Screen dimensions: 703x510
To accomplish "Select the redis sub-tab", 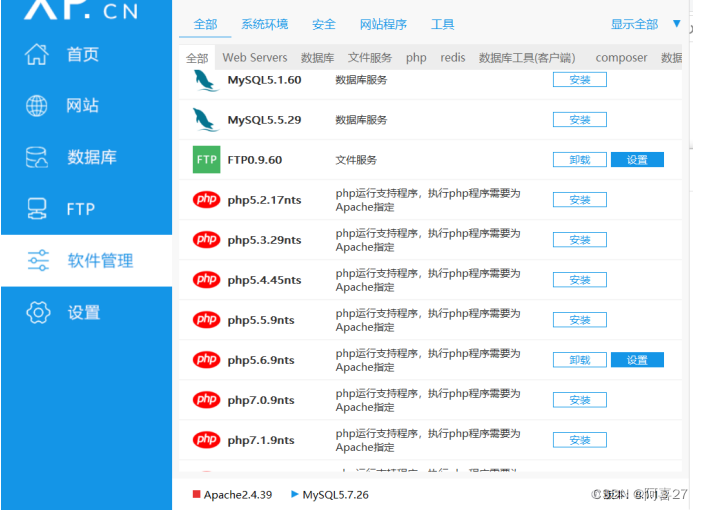I will (x=453, y=58).
